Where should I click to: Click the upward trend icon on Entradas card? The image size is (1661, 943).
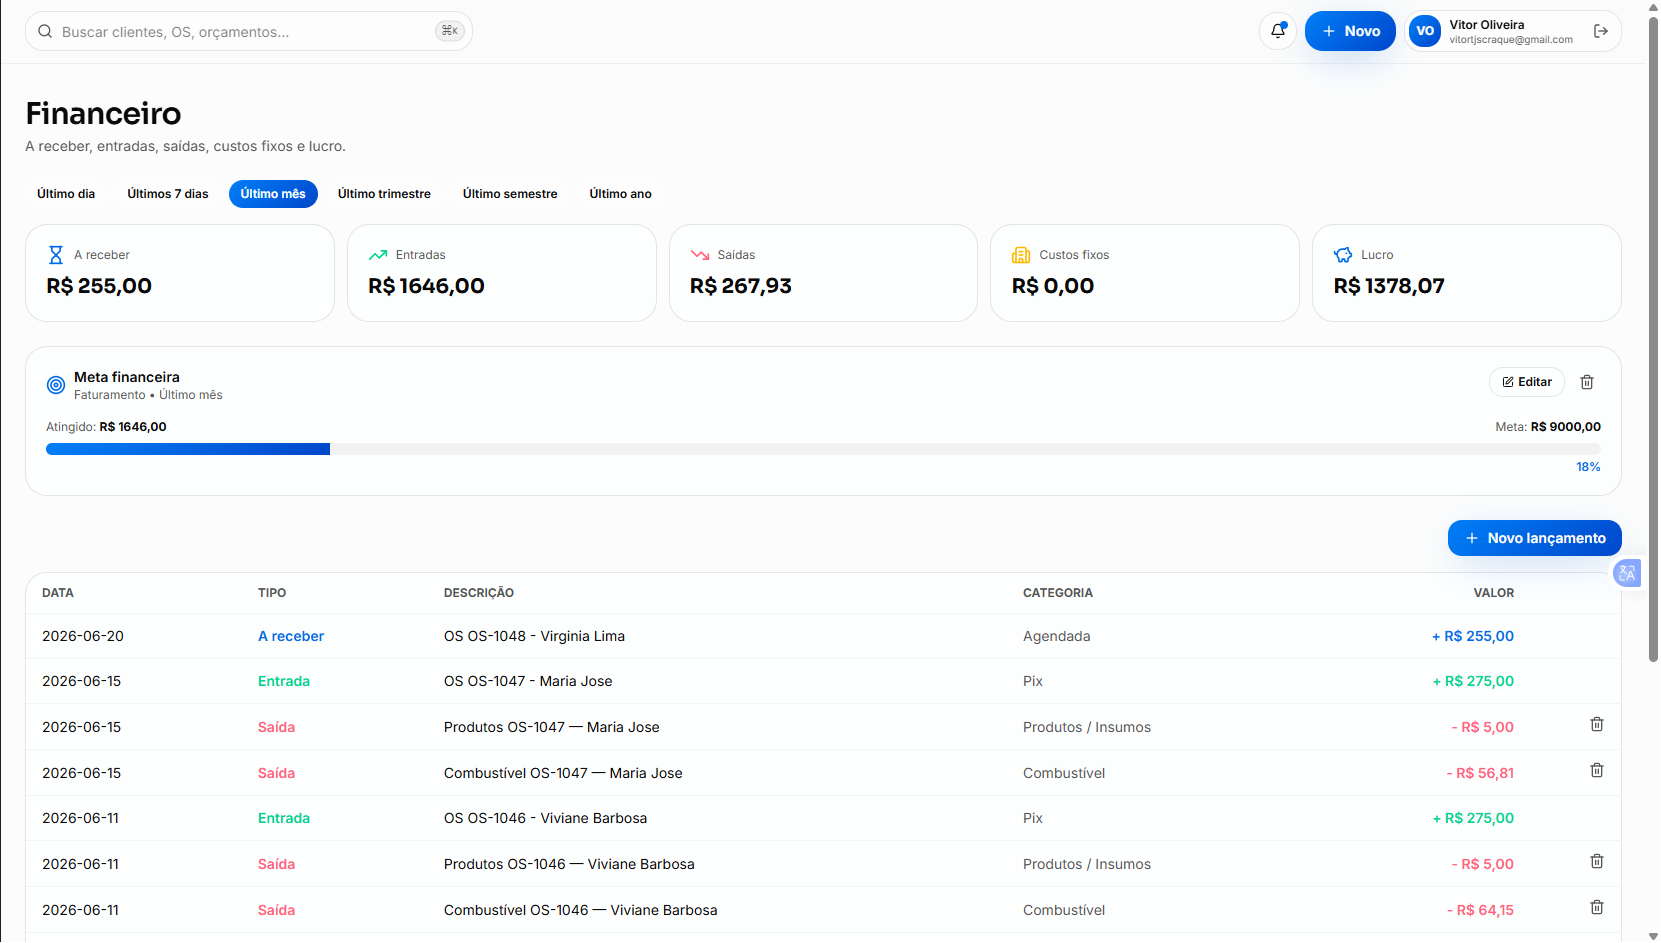click(378, 255)
